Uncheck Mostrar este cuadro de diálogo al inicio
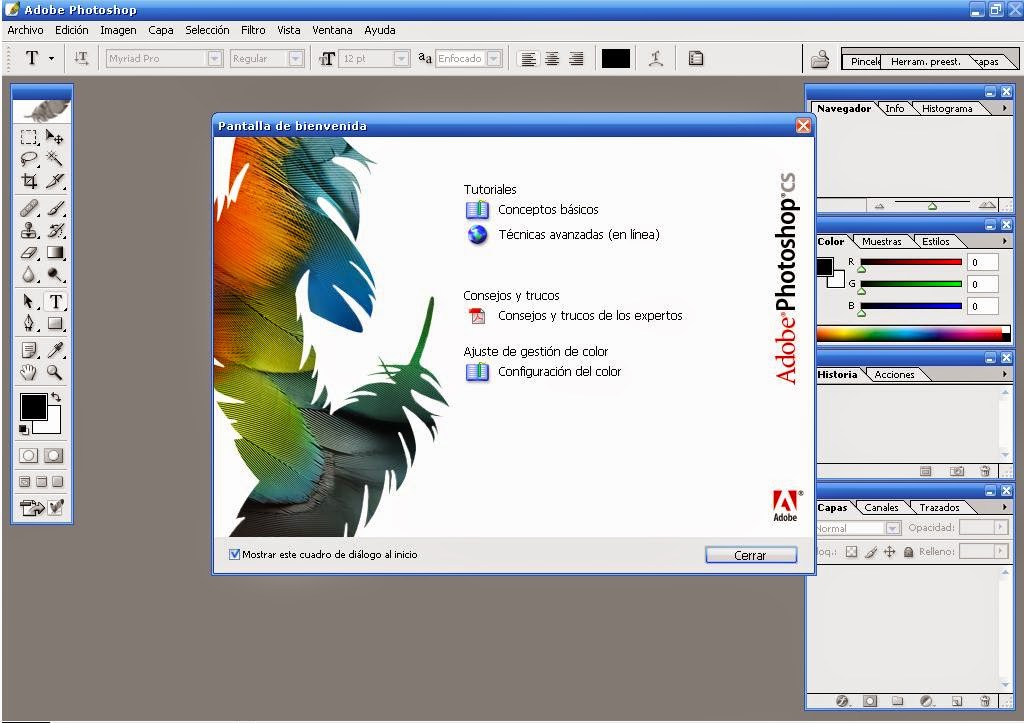The width and height of the screenshot is (1024, 723). pyautogui.click(x=234, y=554)
